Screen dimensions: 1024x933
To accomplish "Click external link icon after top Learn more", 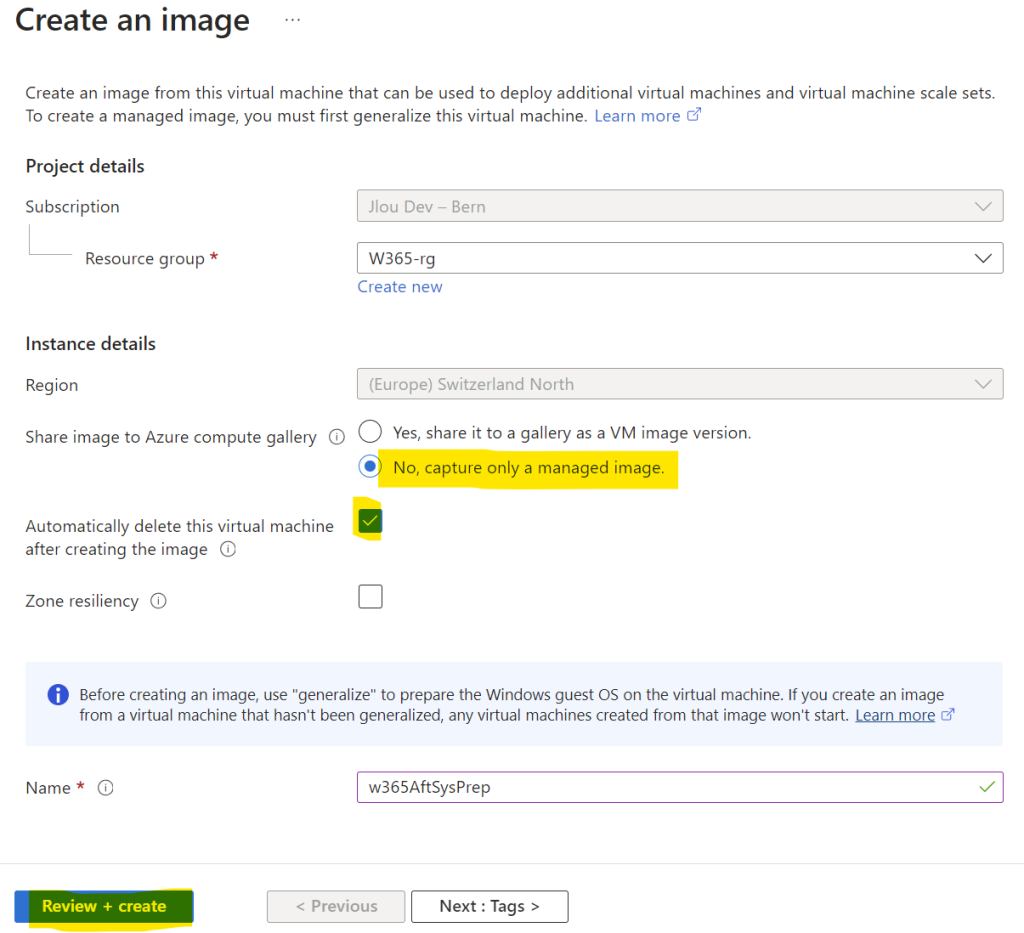I will (694, 115).
